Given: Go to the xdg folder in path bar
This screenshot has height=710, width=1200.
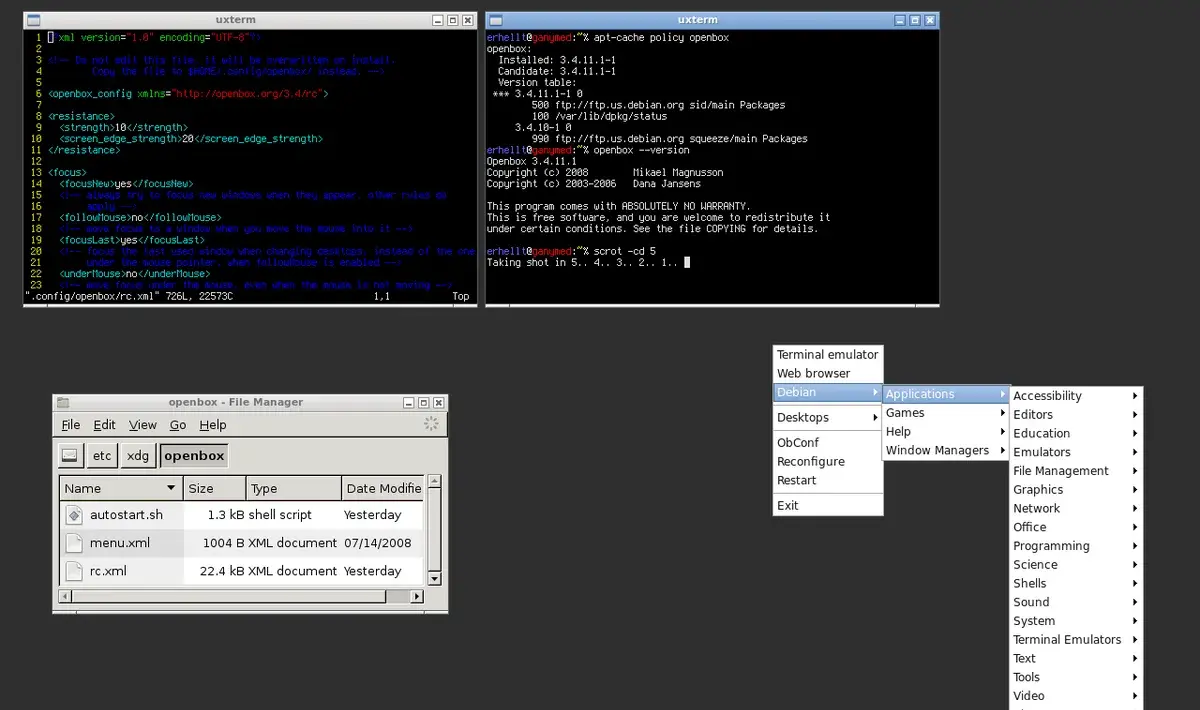Looking at the screenshot, I should click(x=138, y=455).
